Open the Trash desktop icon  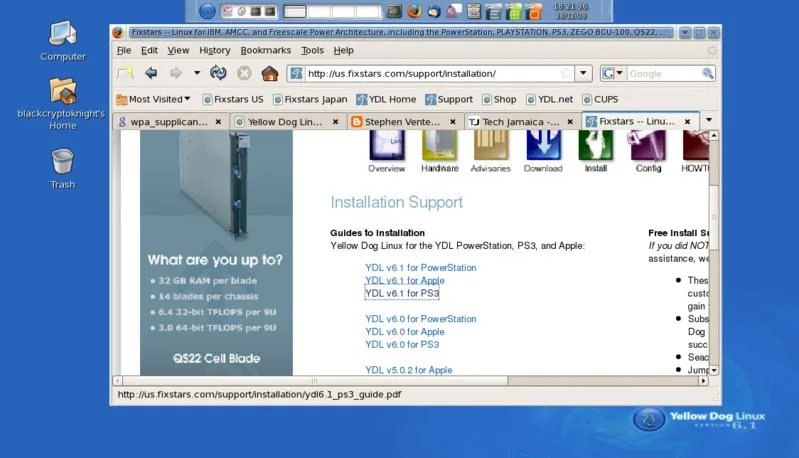(x=62, y=169)
